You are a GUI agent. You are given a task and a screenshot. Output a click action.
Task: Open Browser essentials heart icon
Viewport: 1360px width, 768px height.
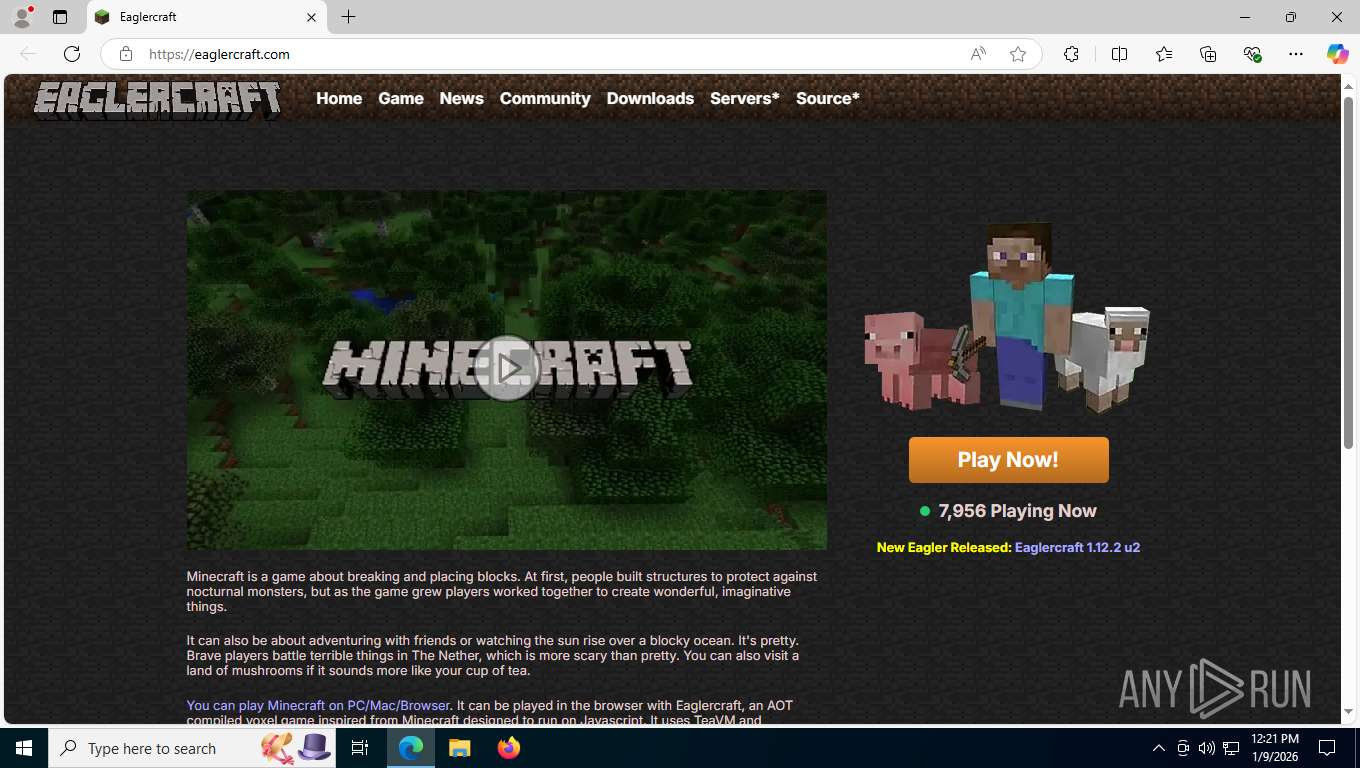pyautogui.click(x=1252, y=54)
